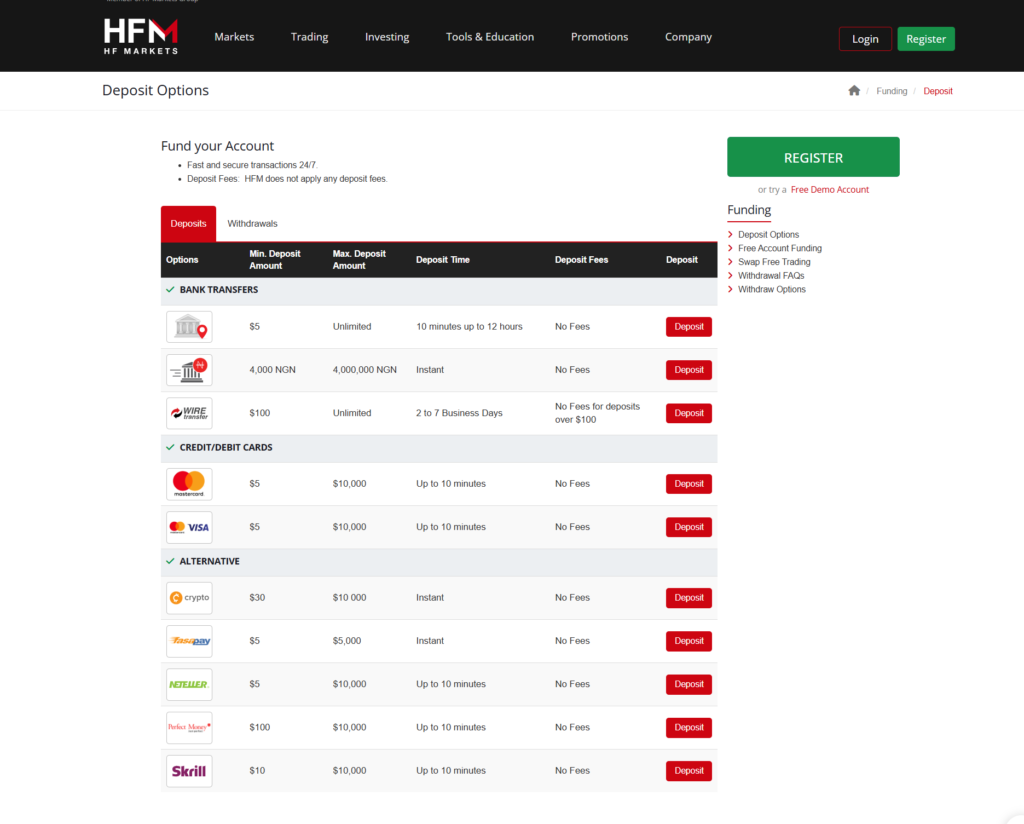Click Deposit for the Visa row

point(689,527)
